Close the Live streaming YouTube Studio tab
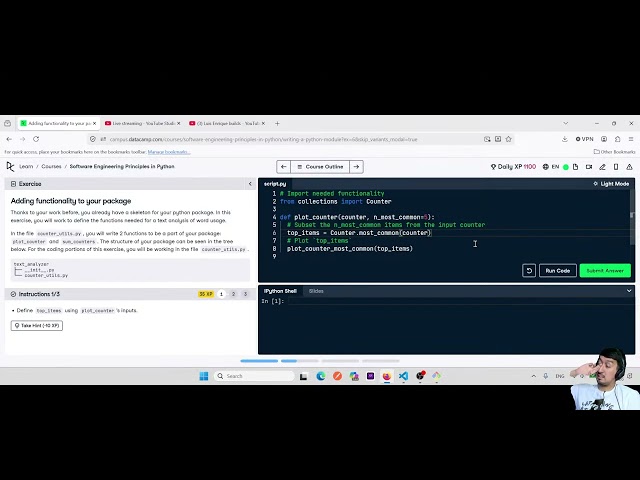This screenshot has height=480, width=640. click(x=178, y=123)
